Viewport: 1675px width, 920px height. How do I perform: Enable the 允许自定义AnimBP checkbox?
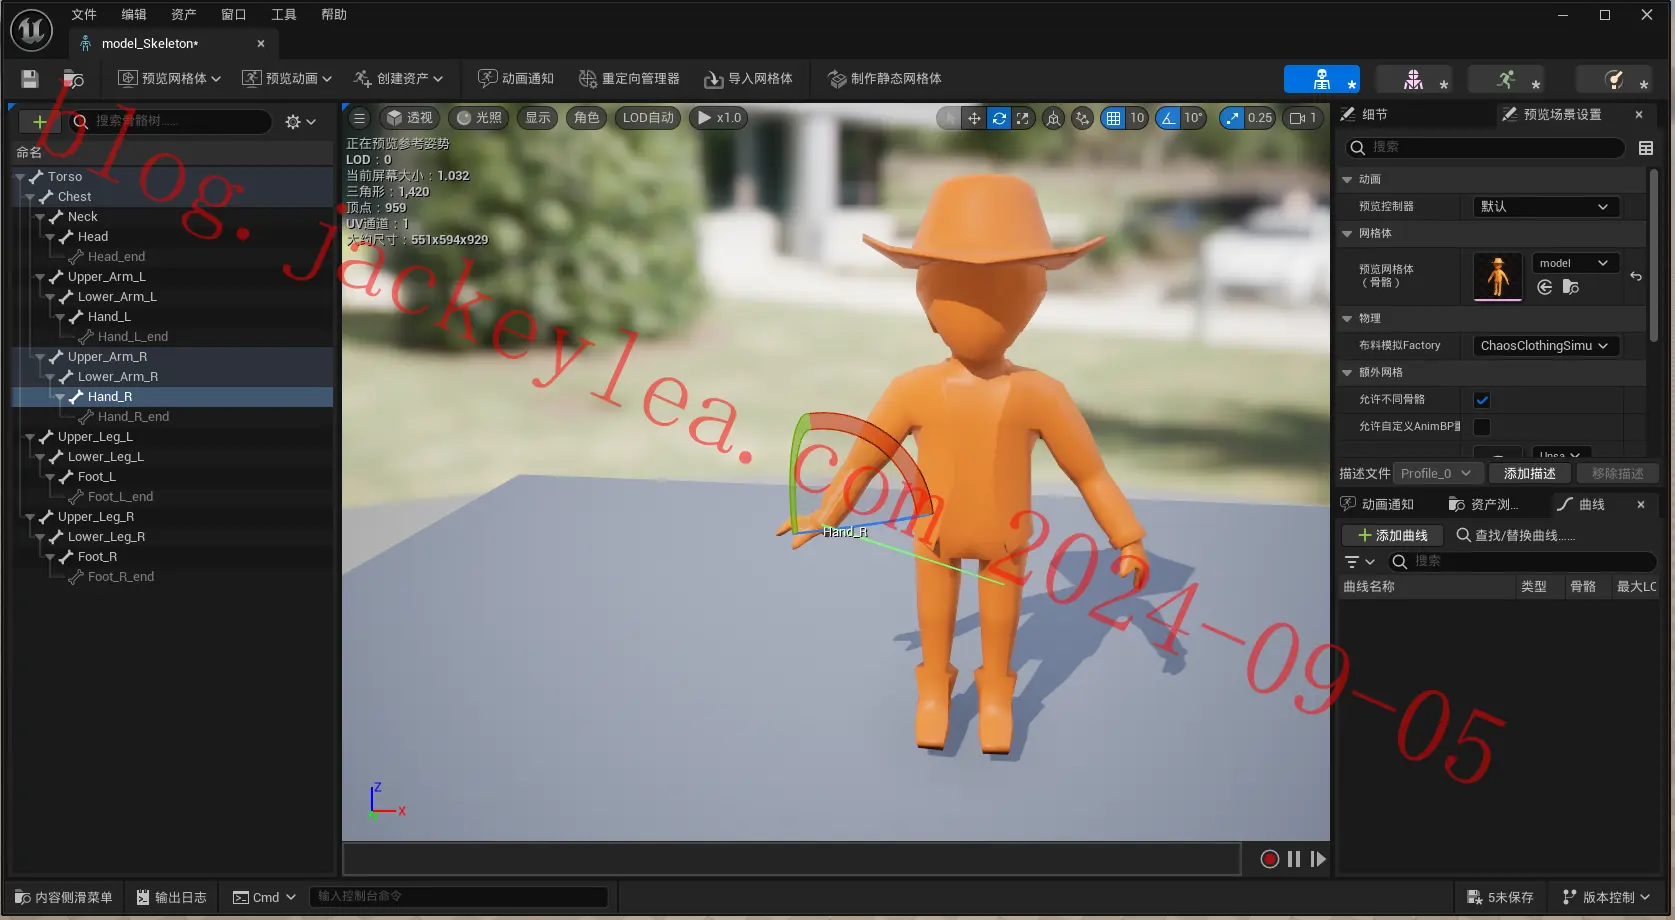point(1482,427)
